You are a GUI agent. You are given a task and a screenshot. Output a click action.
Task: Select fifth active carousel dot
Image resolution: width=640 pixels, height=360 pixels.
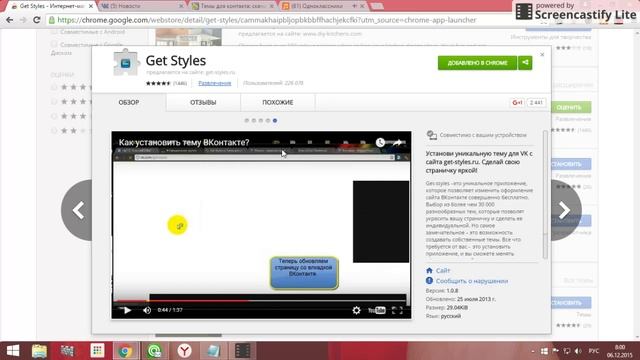tap(275, 120)
